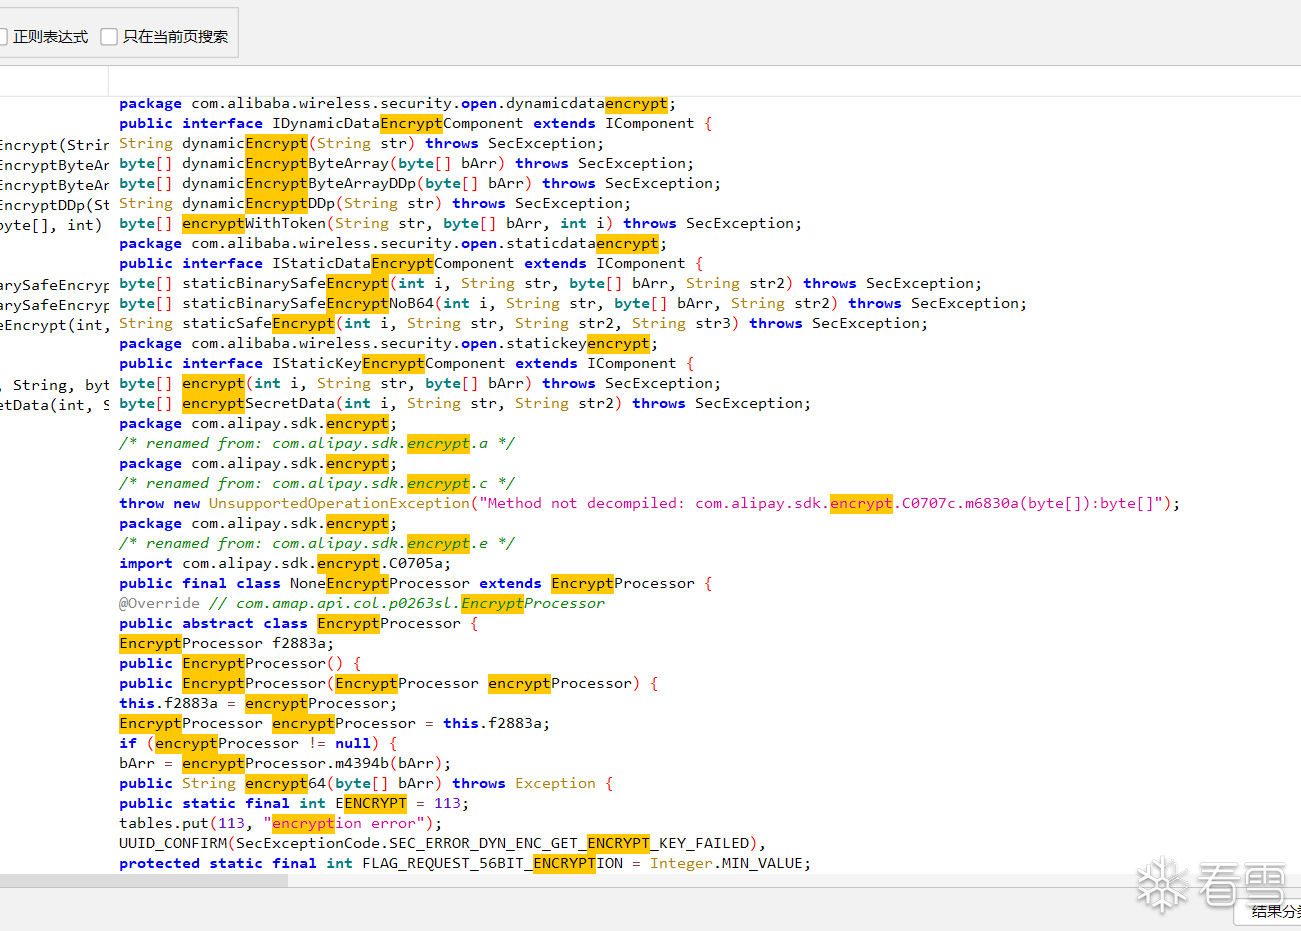
Task: Select the dynamicEncryptByteArrayDDp result line
Action: click(420, 184)
